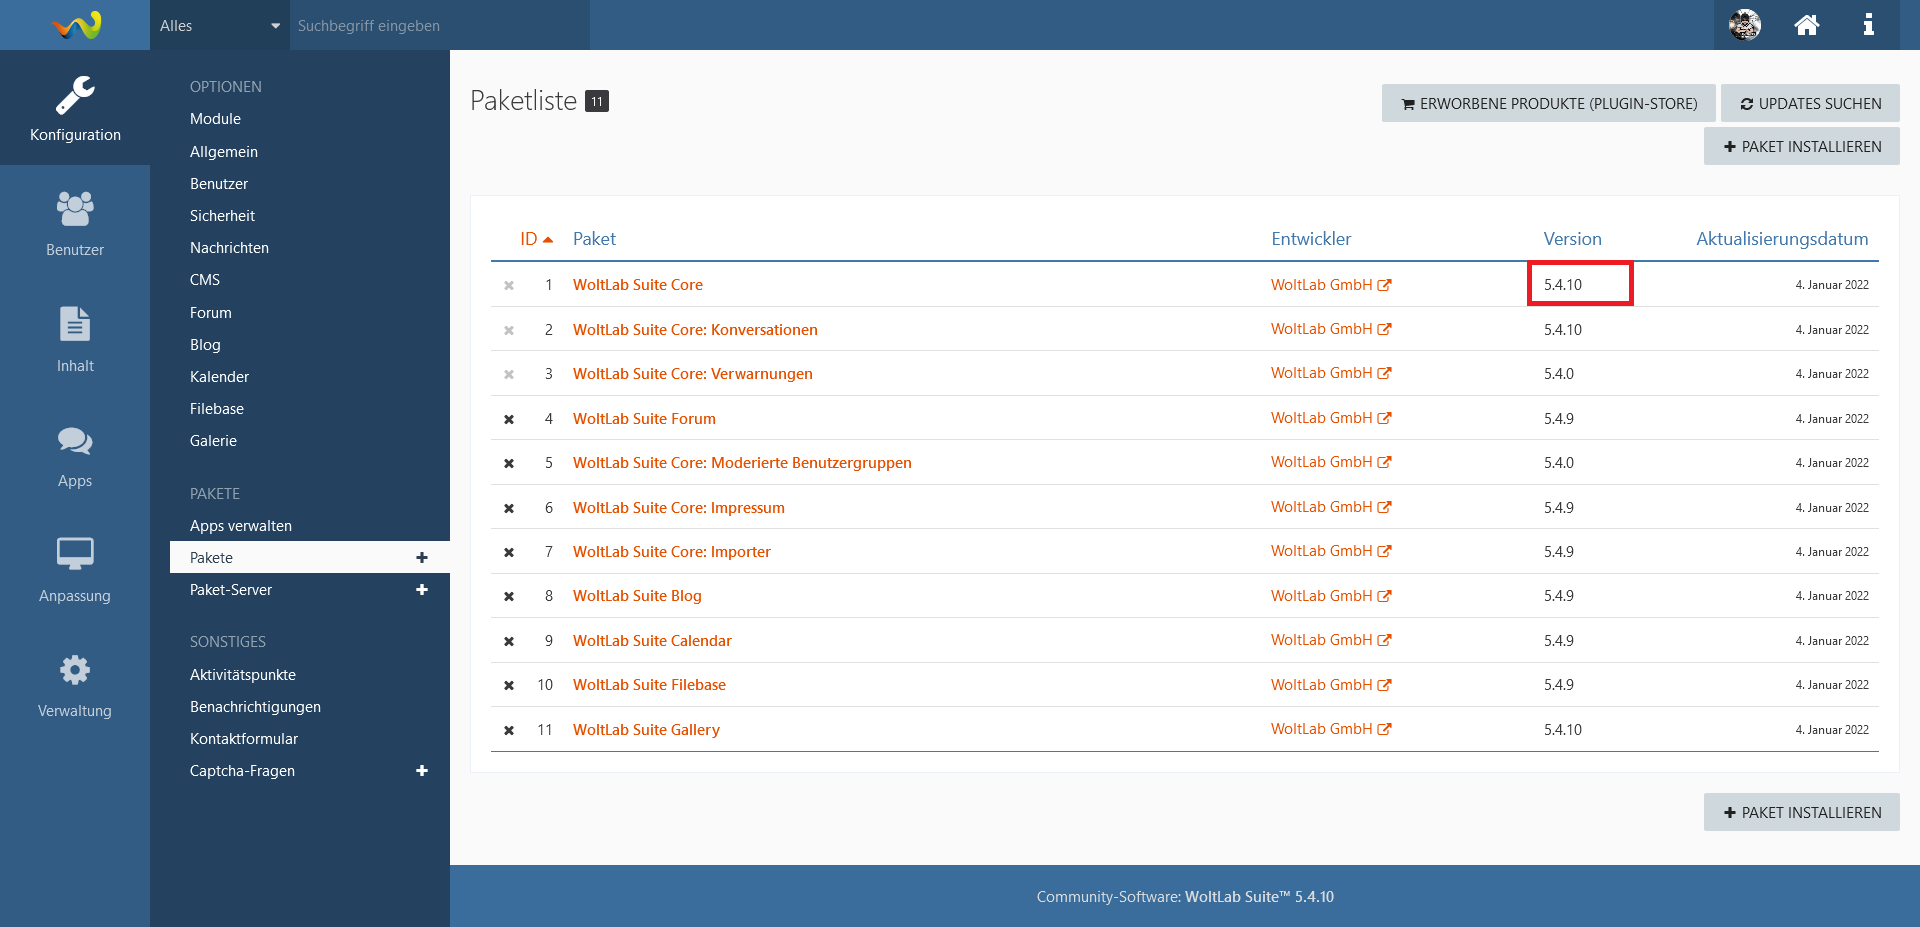Viewport: 1920px width, 927px height.
Task: Open the Benutzer section in sidebar
Action: pos(75,223)
